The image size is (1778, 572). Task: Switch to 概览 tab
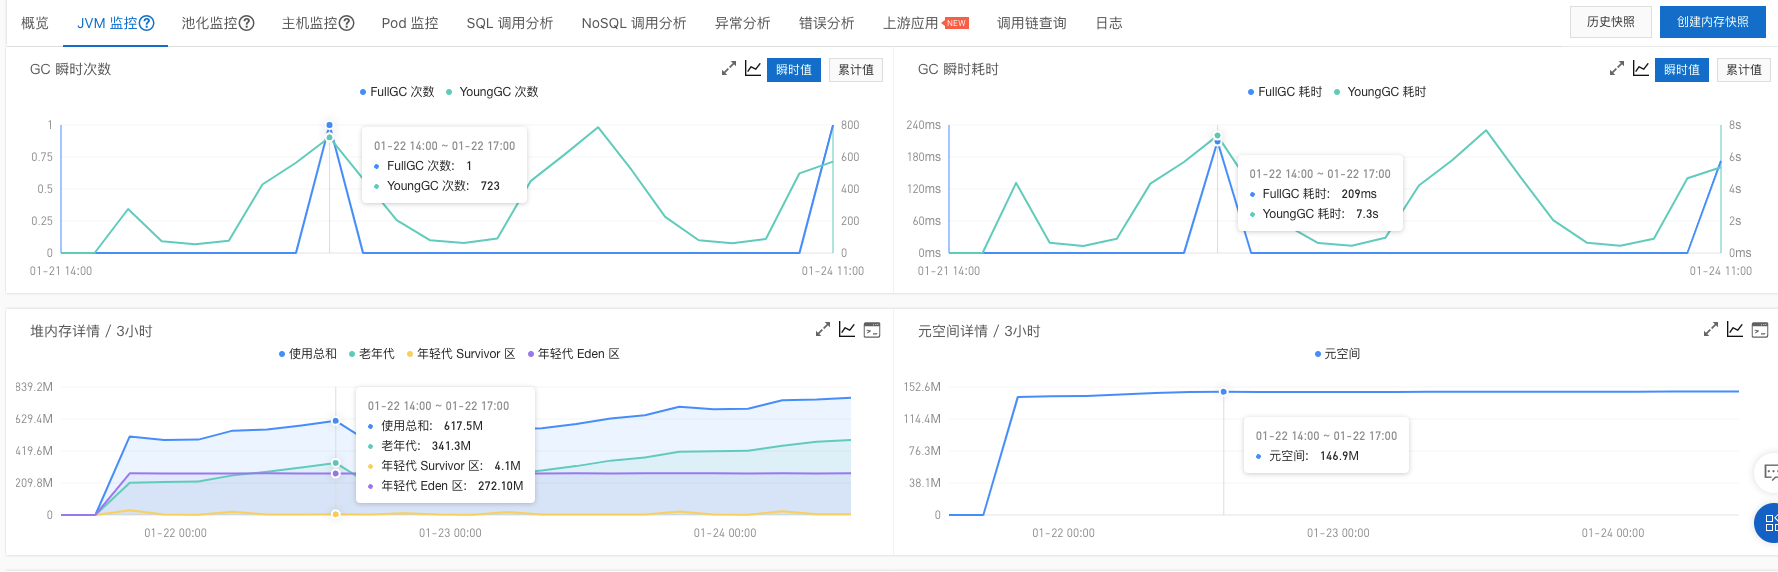pos(35,23)
